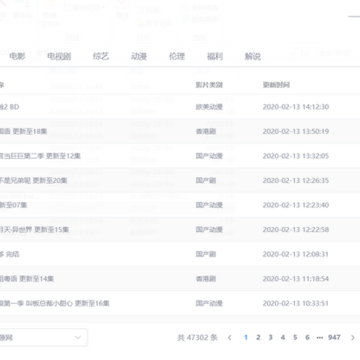
Task: Open the row 更新至20集
Action: click(180, 180)
